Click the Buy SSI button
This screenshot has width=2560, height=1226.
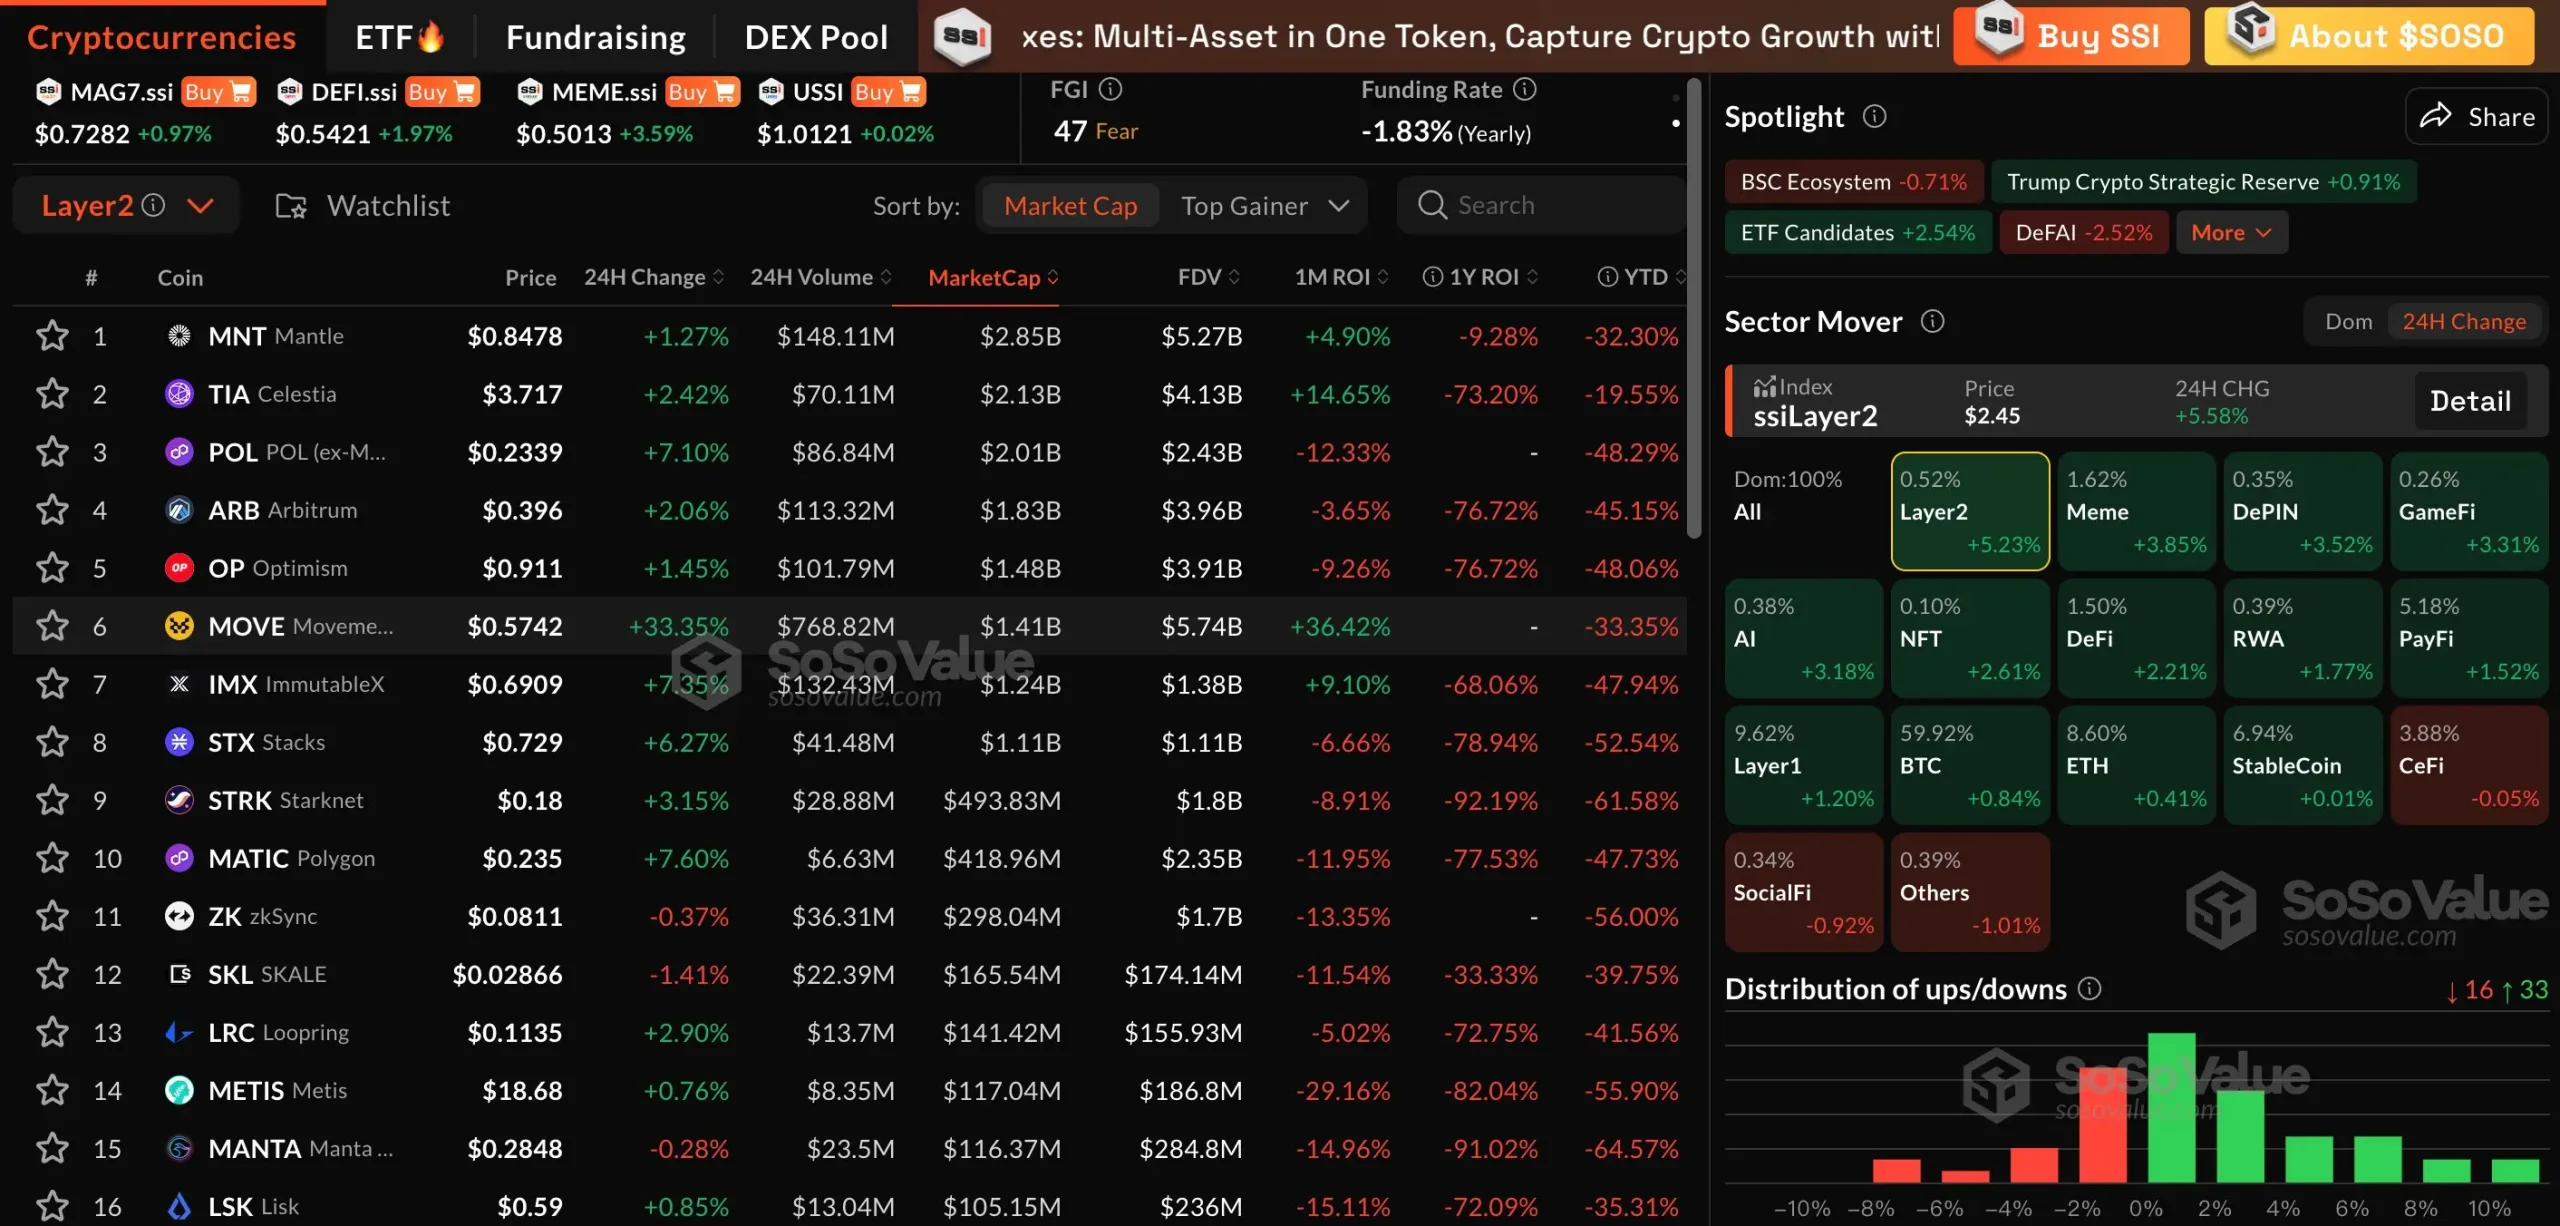[2071, 37]
